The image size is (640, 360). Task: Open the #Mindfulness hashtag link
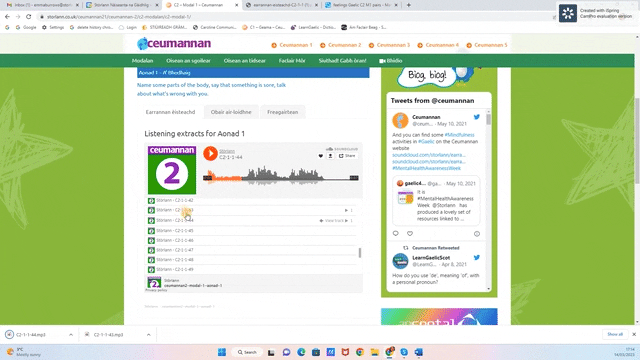click(x=459, y=135)
